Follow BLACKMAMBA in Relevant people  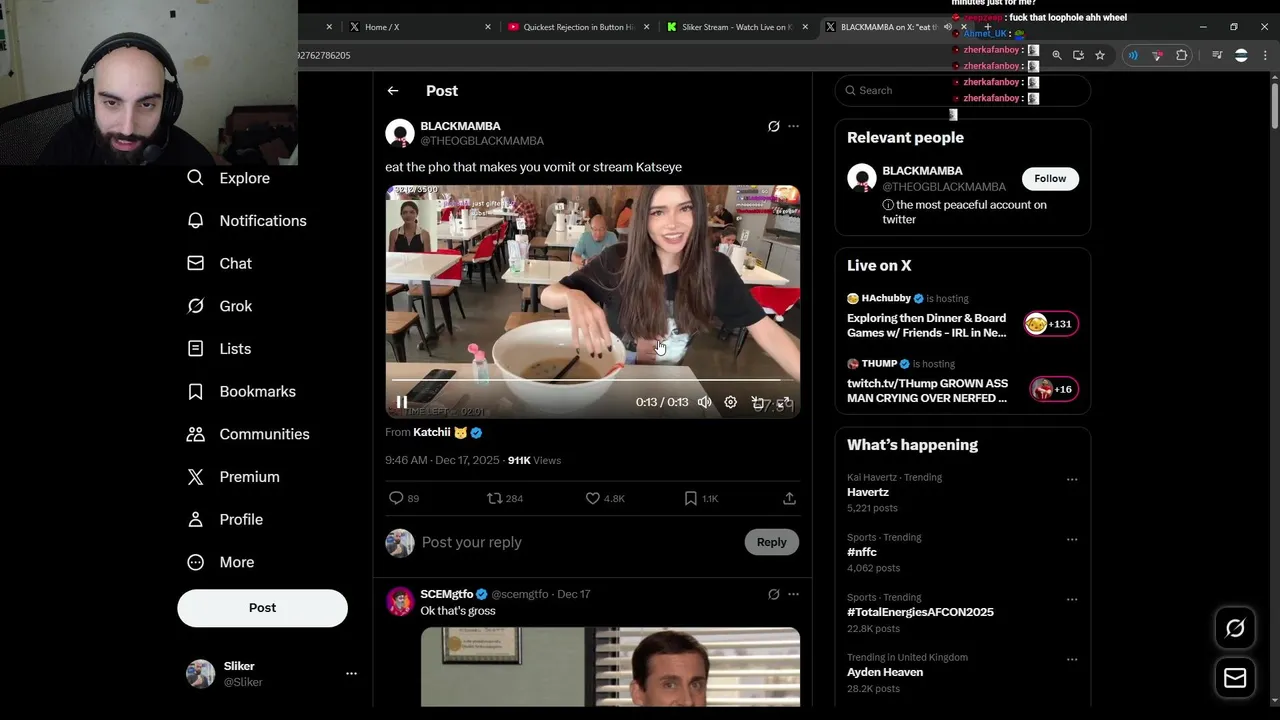(1050, 178)
